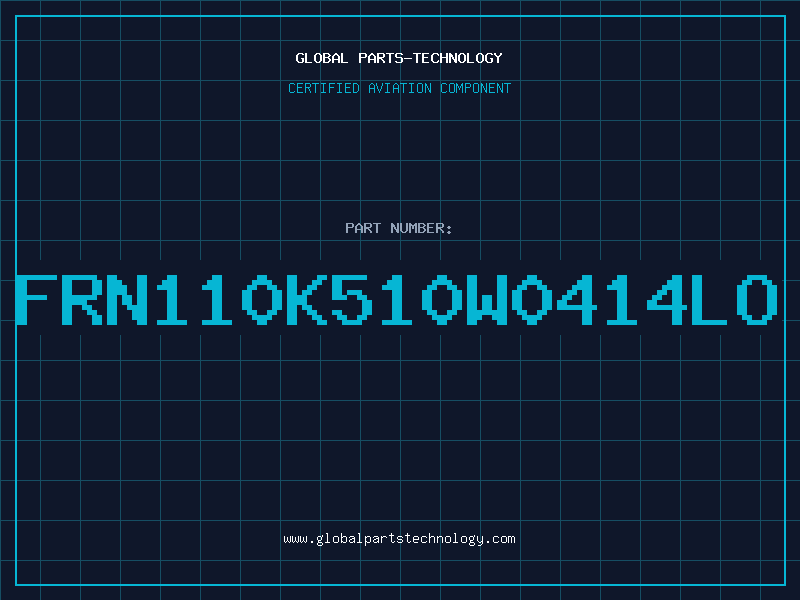800x600 pixels.
Task: Click the letter N in part number
Action: tap(127, 299)
